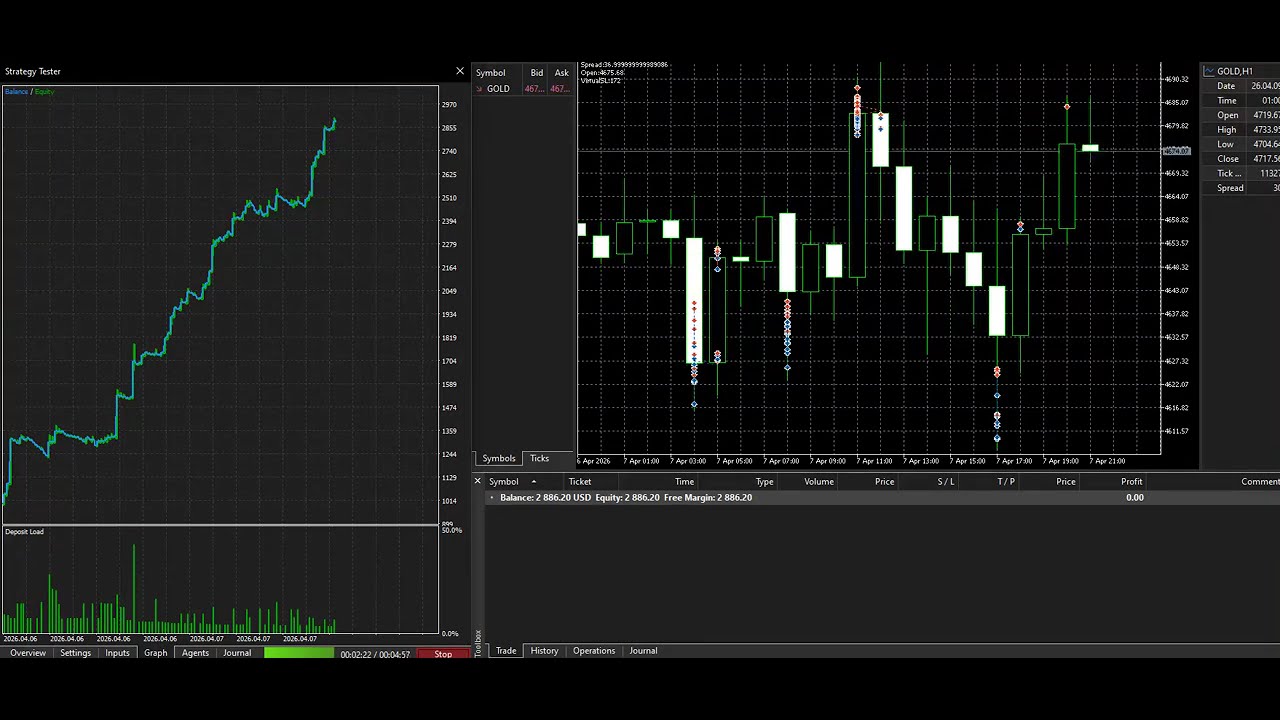Viewport: 1280px width, 720px height.
Task: Click the Strategy Tester panel title
Action: (x=33, y=71)
